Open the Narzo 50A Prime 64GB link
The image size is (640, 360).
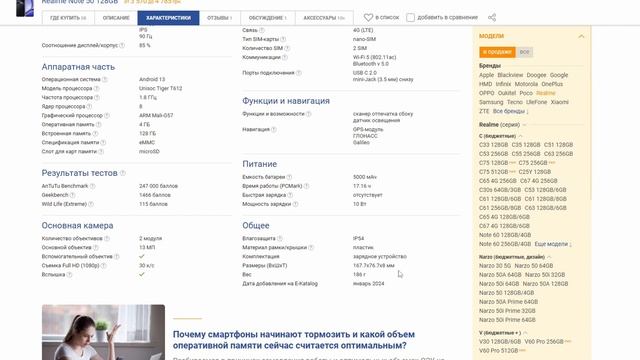pos(509,302)
